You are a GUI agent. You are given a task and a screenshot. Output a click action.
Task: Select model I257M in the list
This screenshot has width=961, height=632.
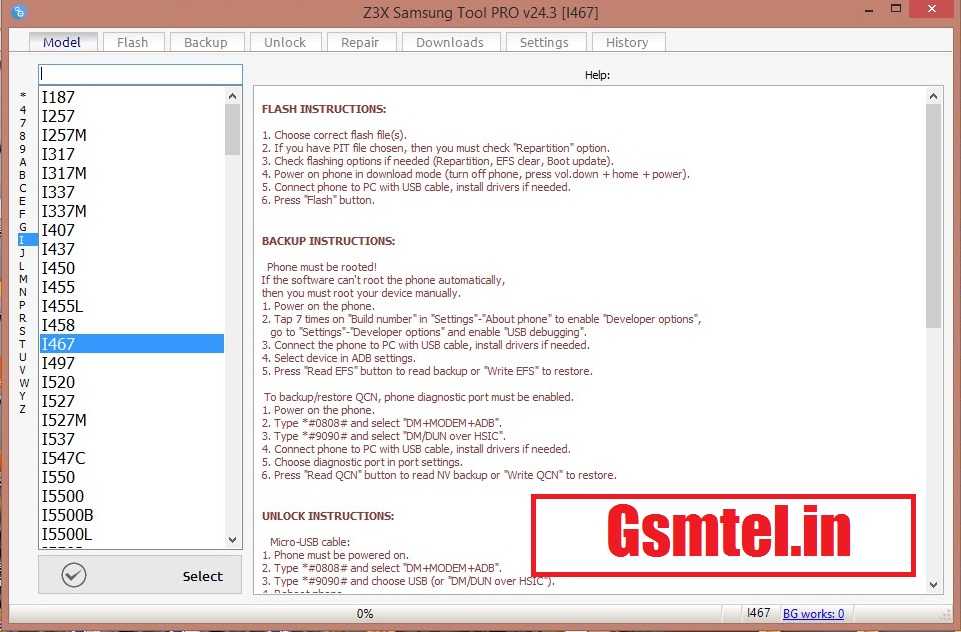(x=132, y=135)
